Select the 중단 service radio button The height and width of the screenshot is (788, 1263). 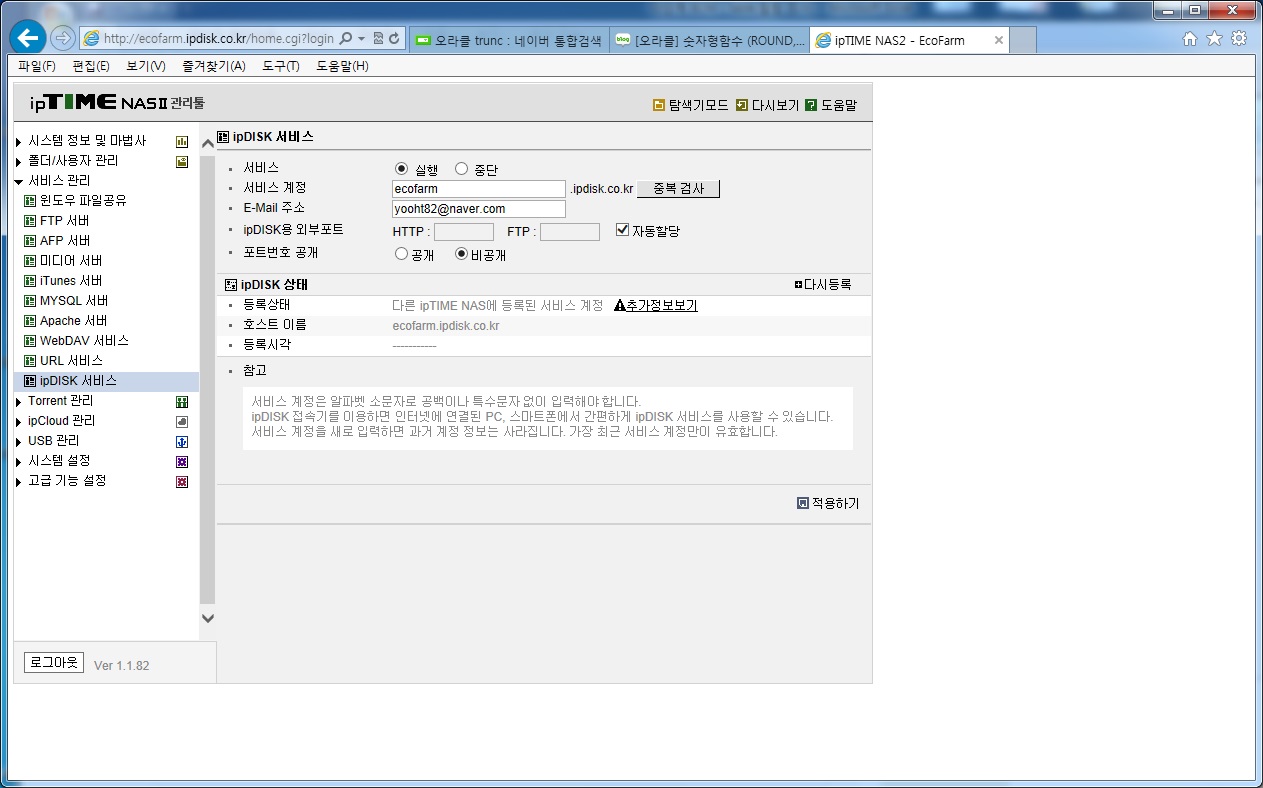click(461, 169)
